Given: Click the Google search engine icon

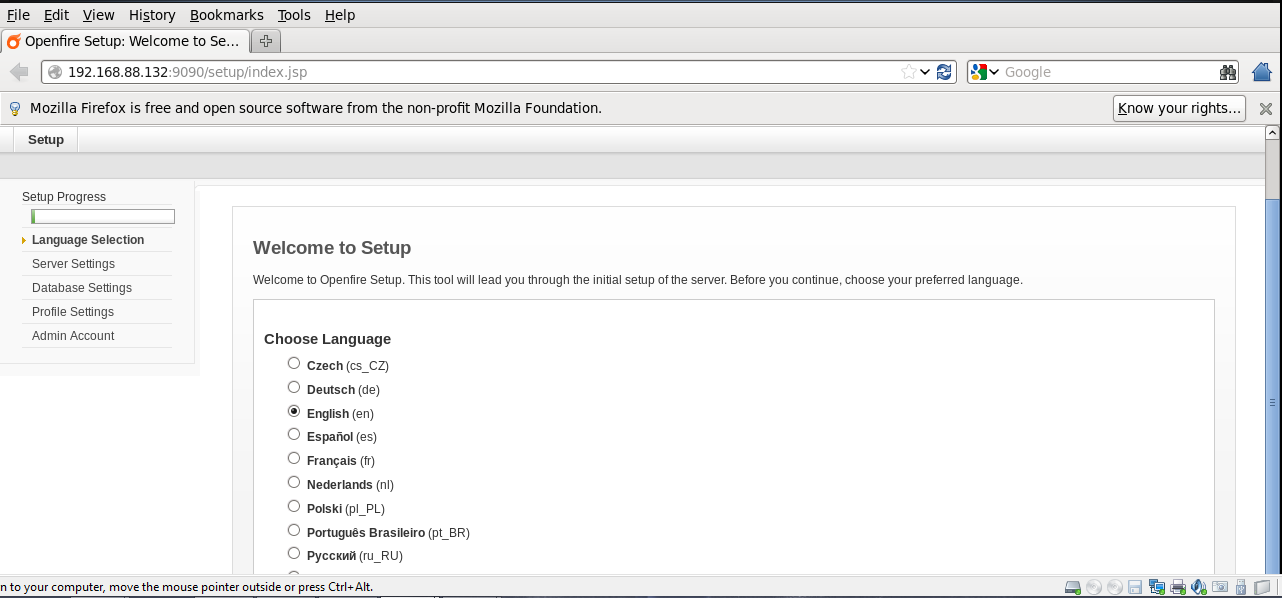Looking at the screenshot, I should (x=979, y=72).
